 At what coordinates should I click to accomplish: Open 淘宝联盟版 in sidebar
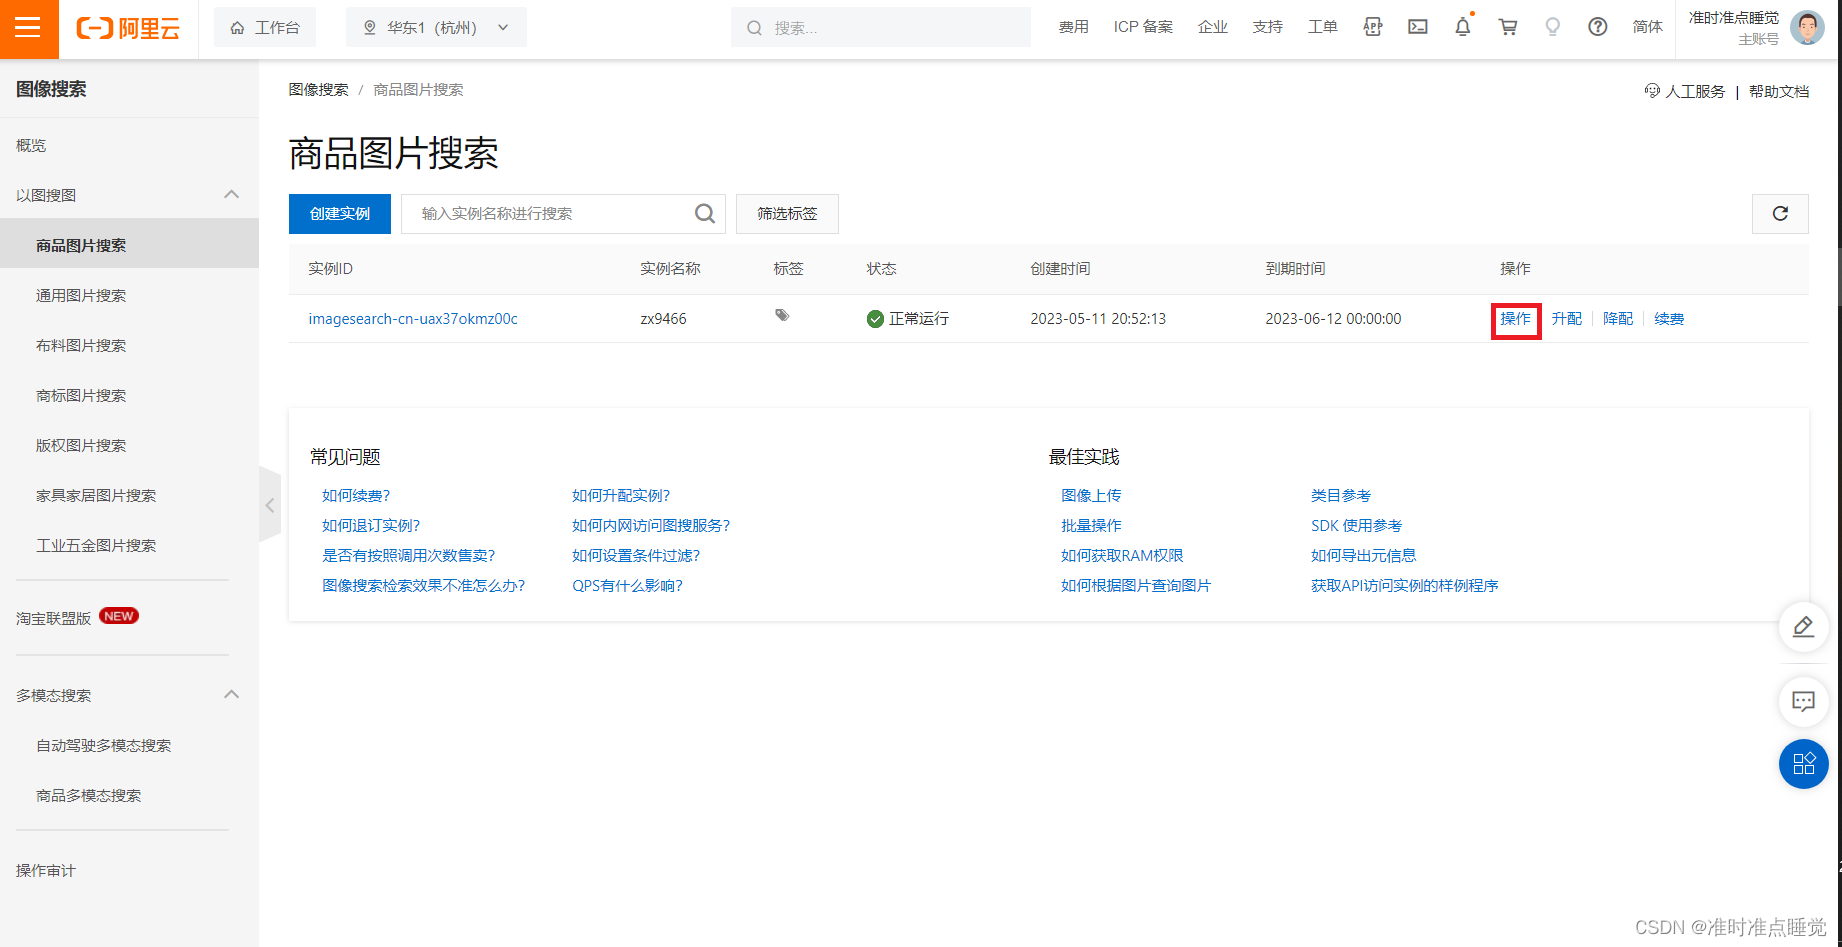click(54, 618)
